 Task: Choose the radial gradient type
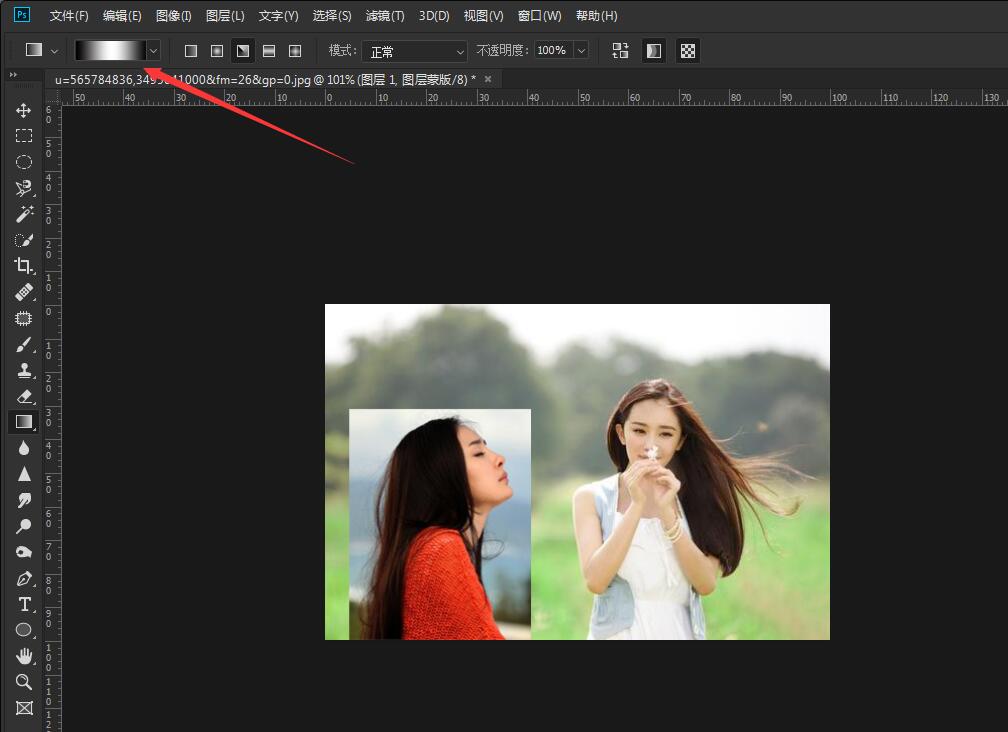217,51
